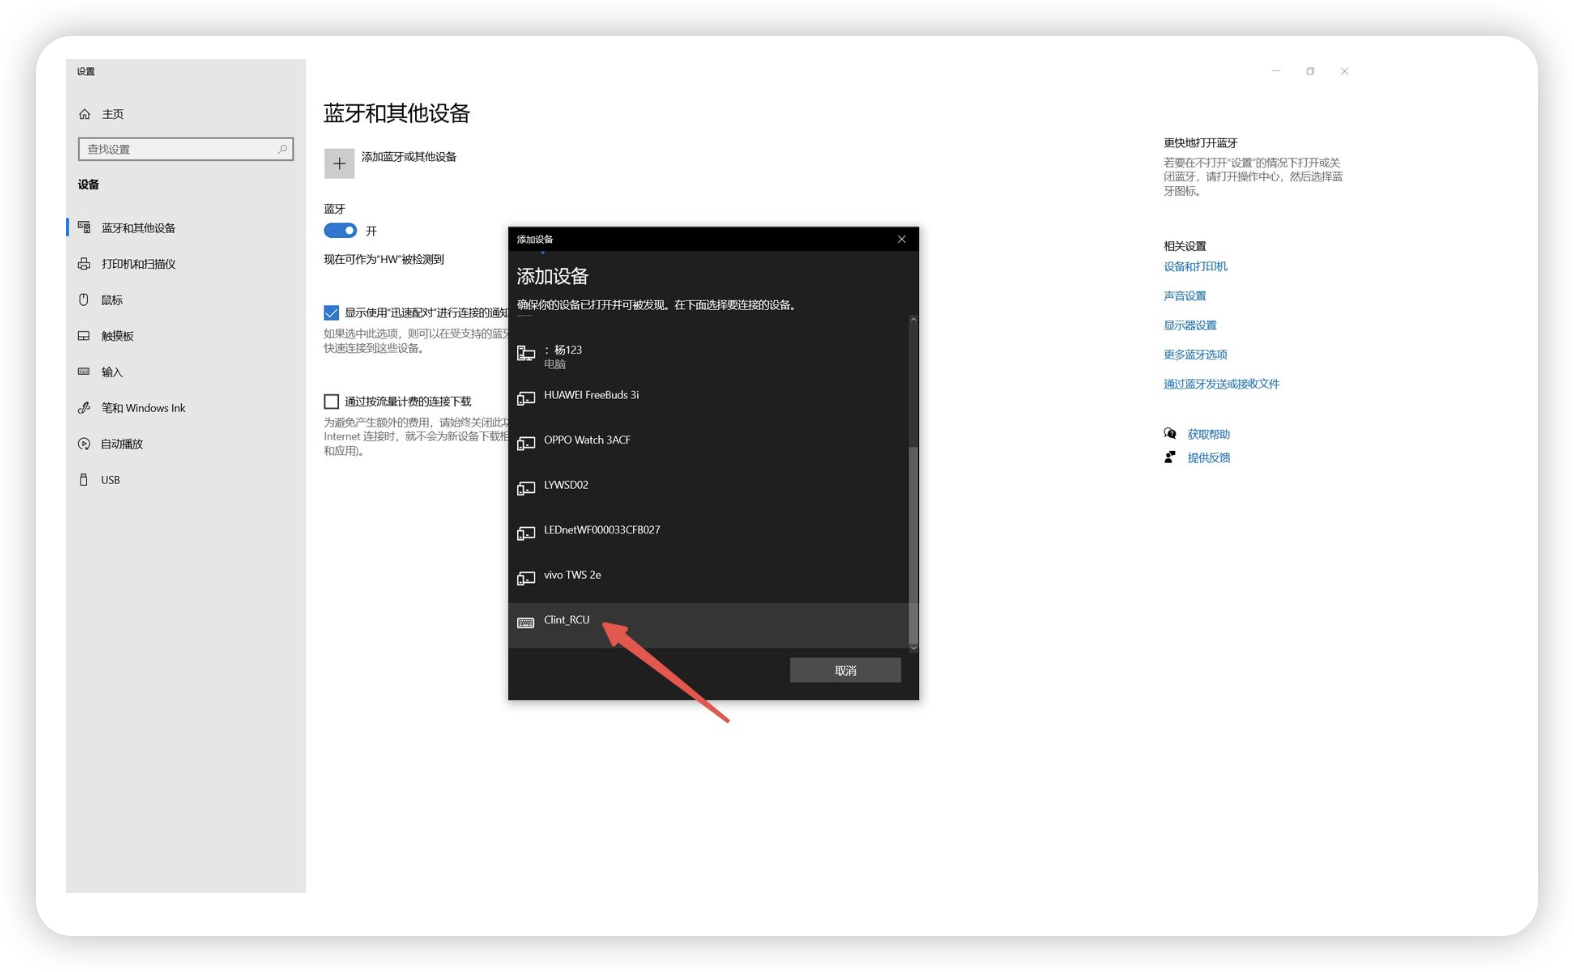Enable 通过按流量计费的连接下载 checkbox

tap(331, 402)
